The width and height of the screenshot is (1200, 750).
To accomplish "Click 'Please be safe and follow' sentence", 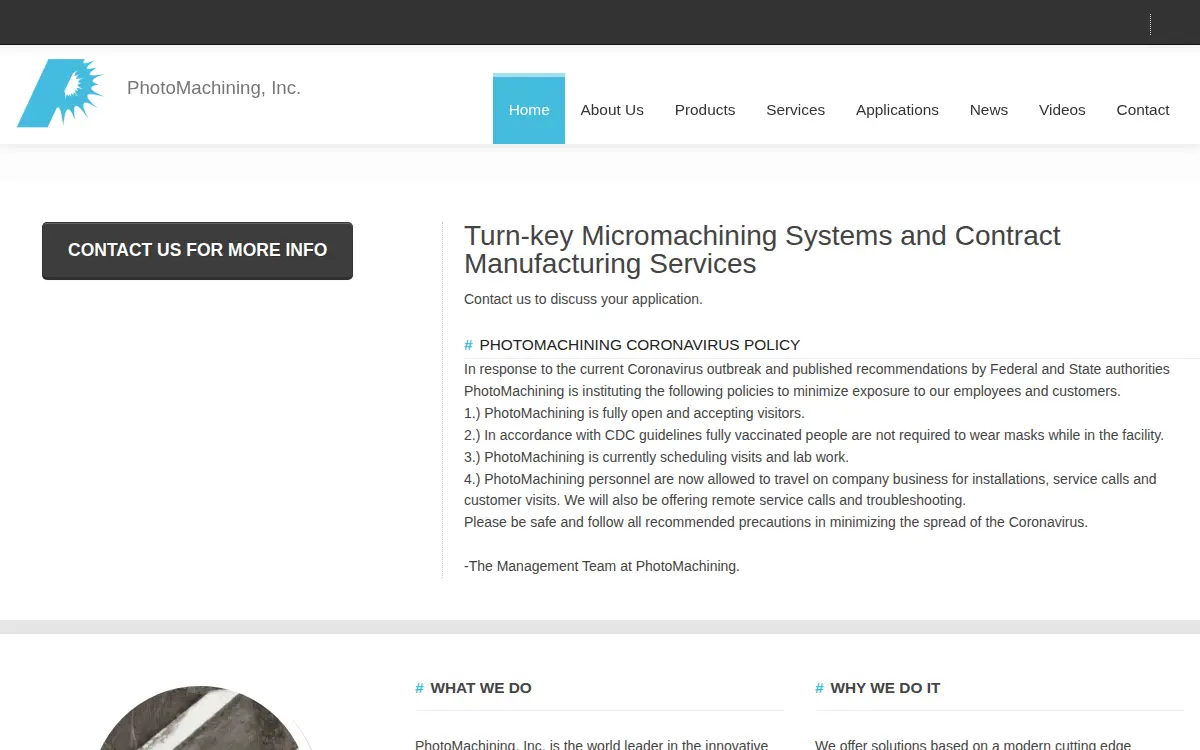I will pyautogui.click(x=776, y=522).
